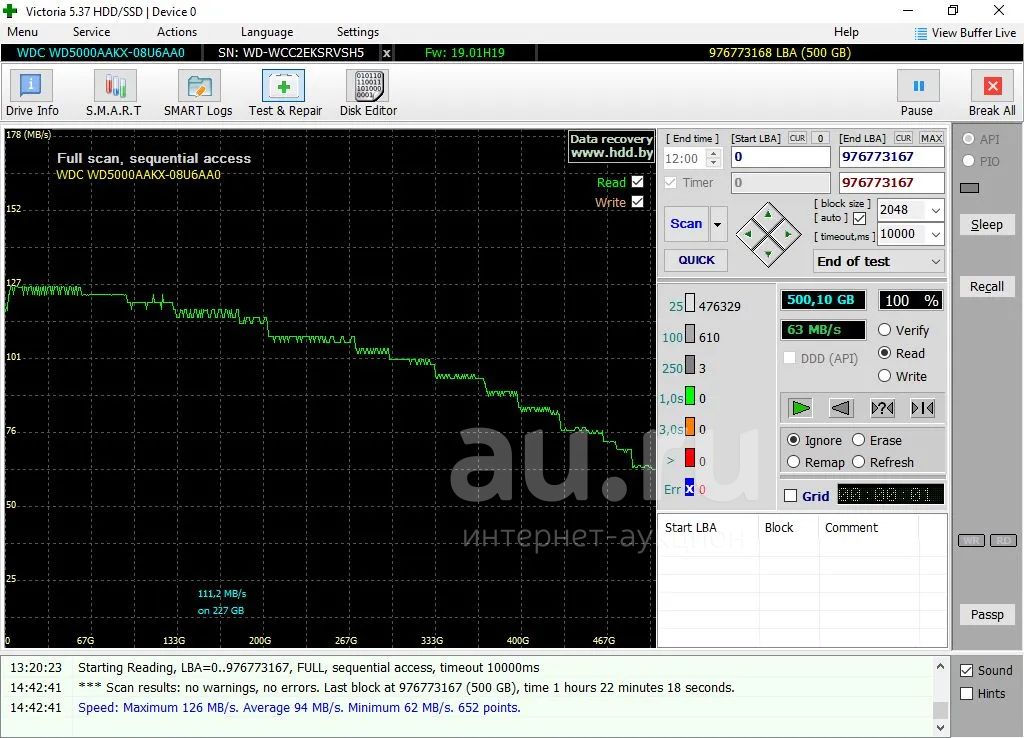Open SMART Logs from the toolbar
The height and width of the screenshot is (738, 1024).
[198, 93]
